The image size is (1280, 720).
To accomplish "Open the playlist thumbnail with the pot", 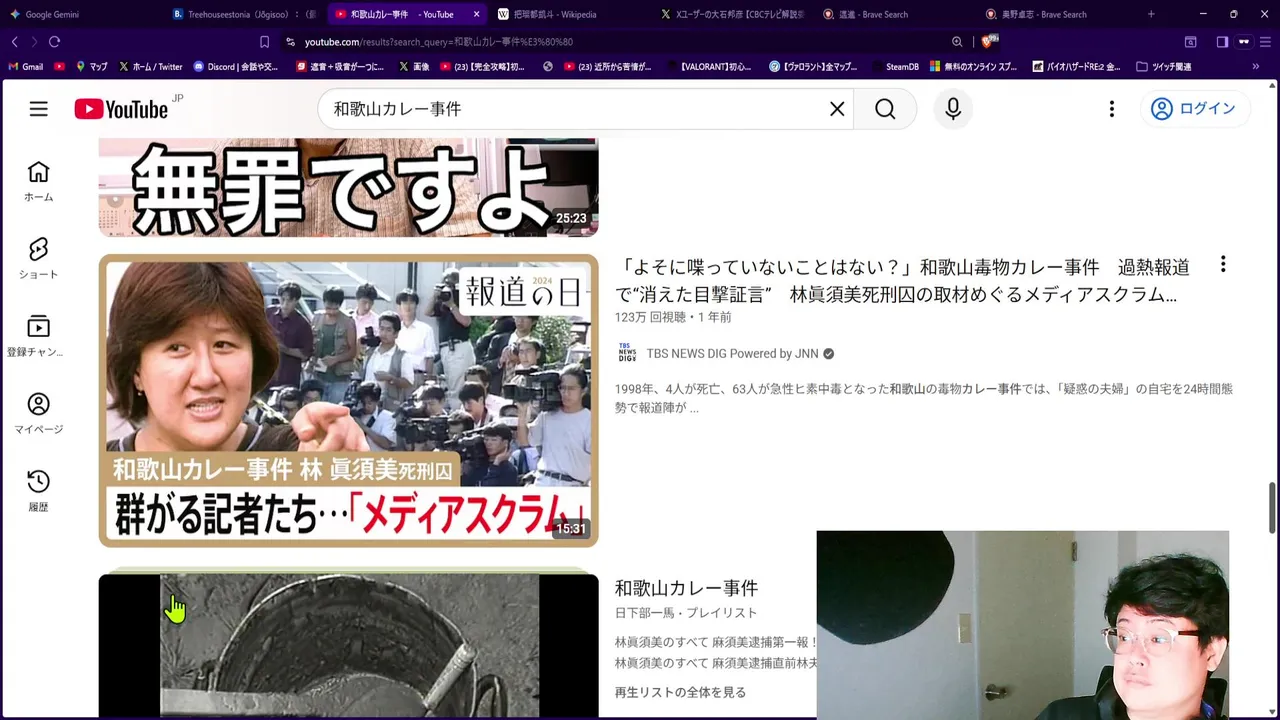I will pos(348,645).
